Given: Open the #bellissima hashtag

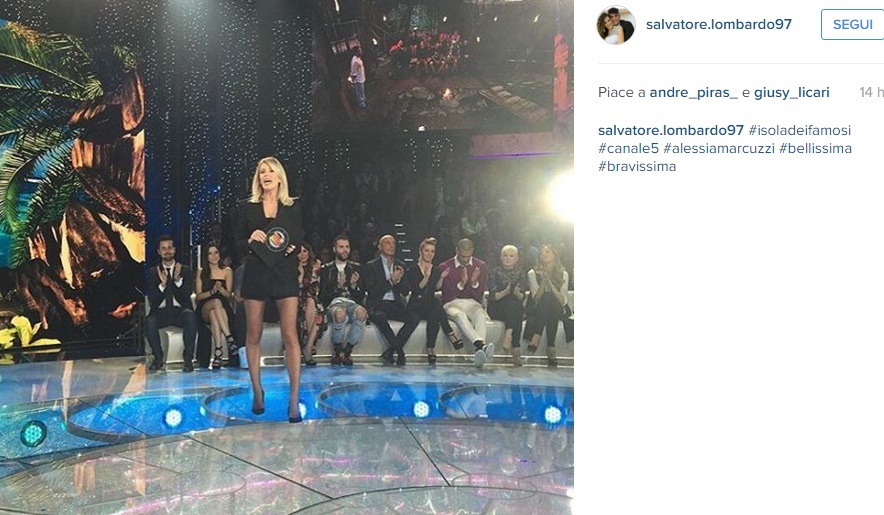Looking at the screenshot, I should tap(815, 148).
